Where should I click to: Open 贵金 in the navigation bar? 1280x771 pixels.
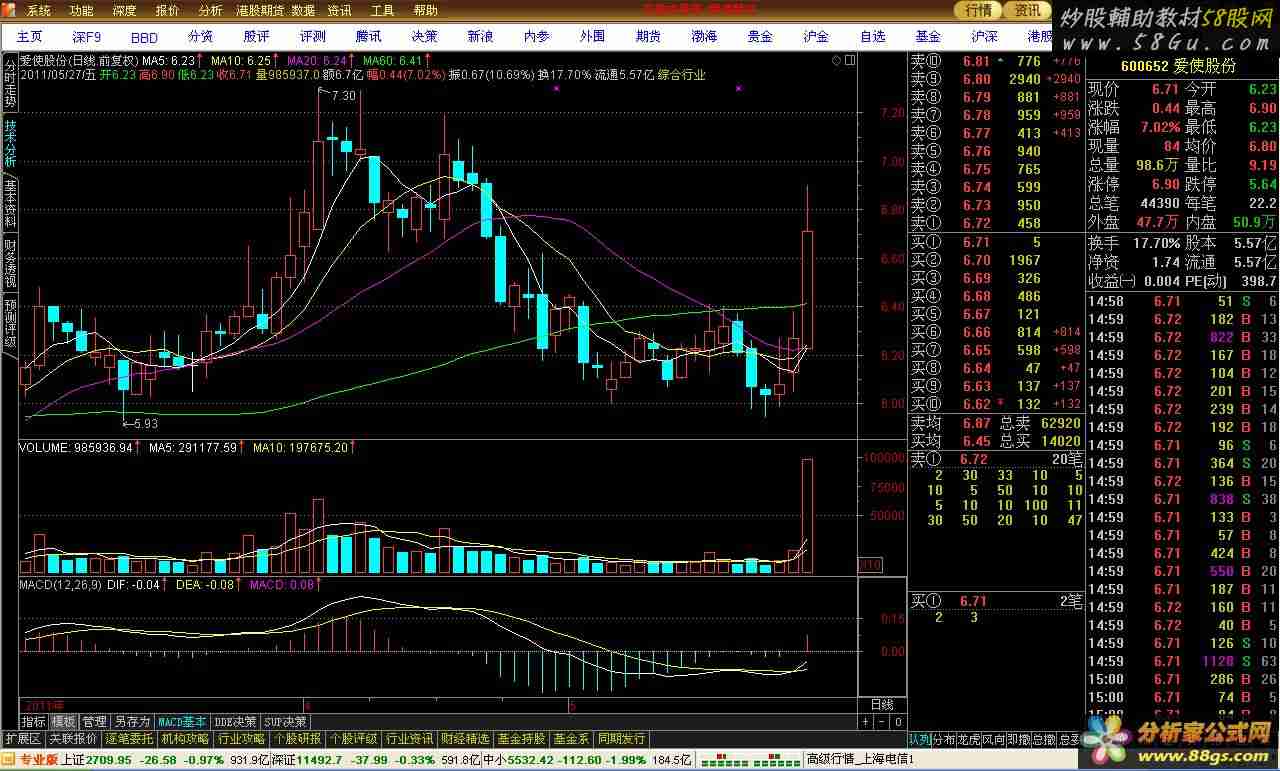tap(760, 36)
